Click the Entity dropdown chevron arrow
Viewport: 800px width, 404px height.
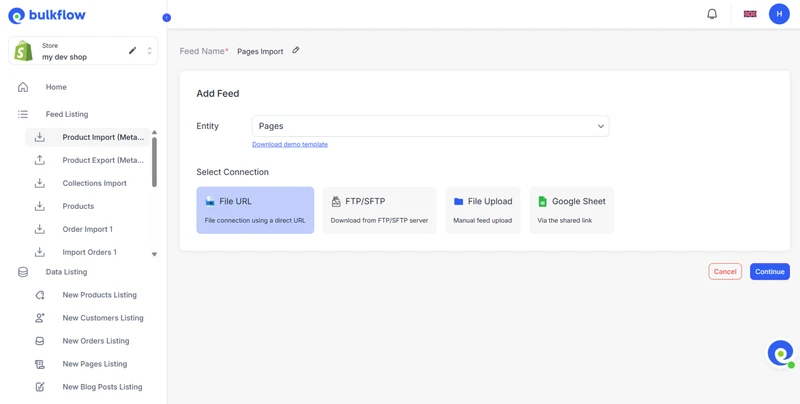tap(601, 127)
